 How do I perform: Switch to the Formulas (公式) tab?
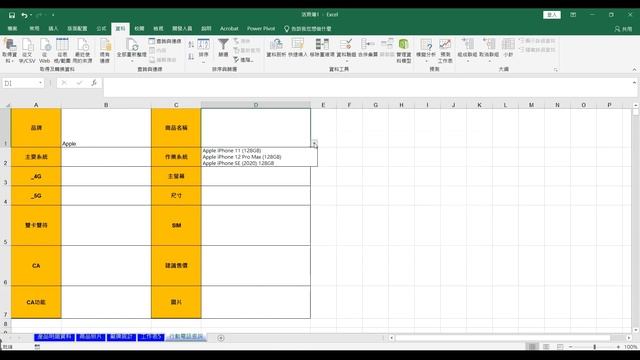[101, 29]
